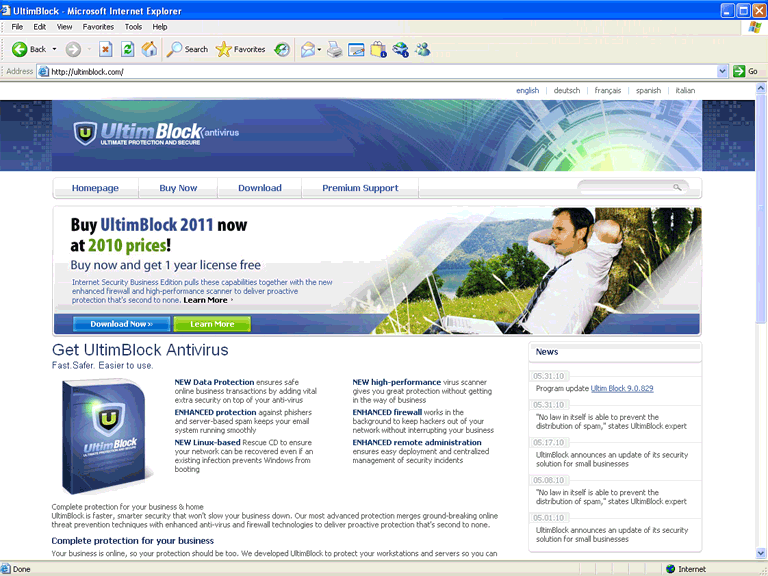Open the Tools menu
This screenshot has height=576, width=768.
(133, 27)
